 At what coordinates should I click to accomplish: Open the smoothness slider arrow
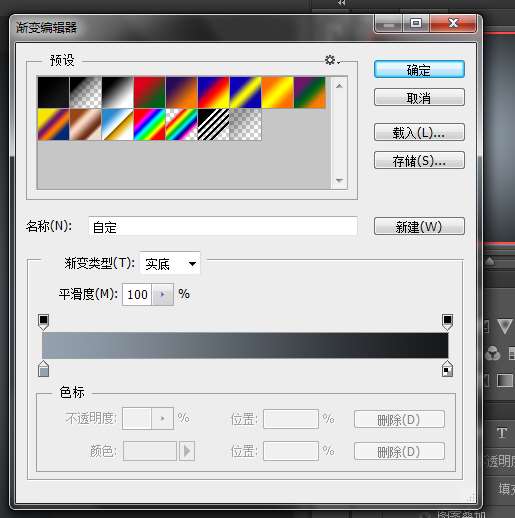163,294
